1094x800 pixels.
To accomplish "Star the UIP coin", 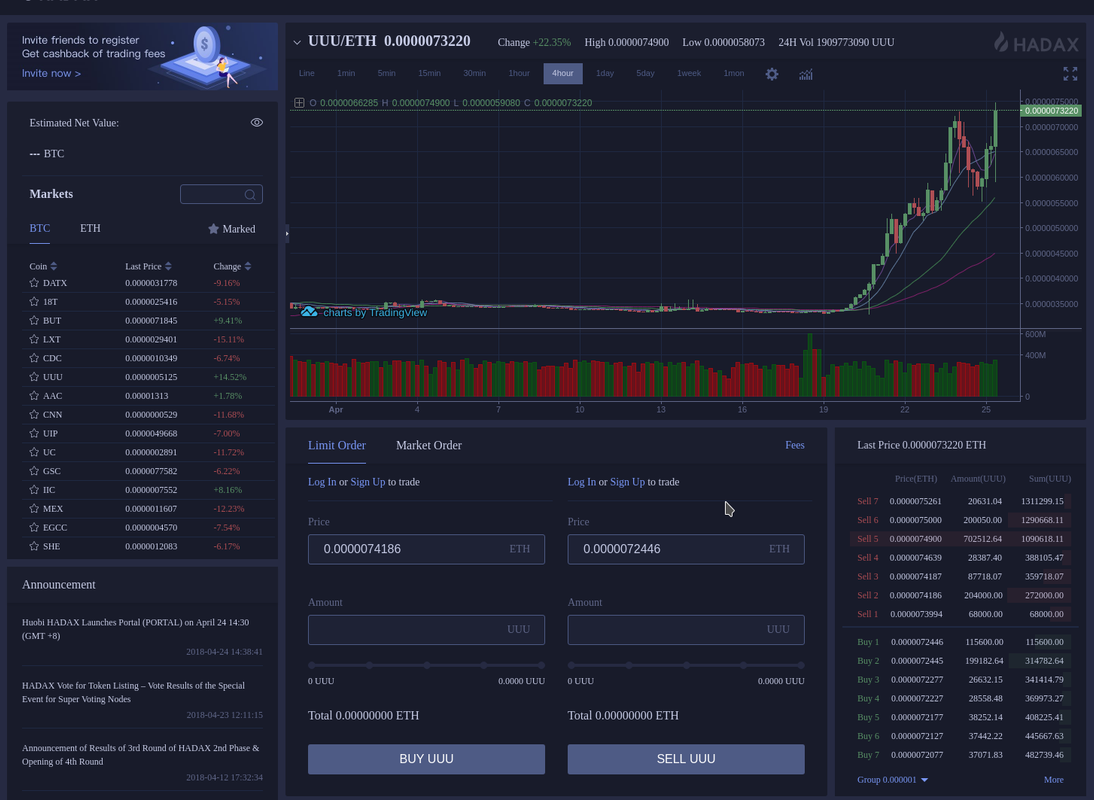I will point(33,434).
